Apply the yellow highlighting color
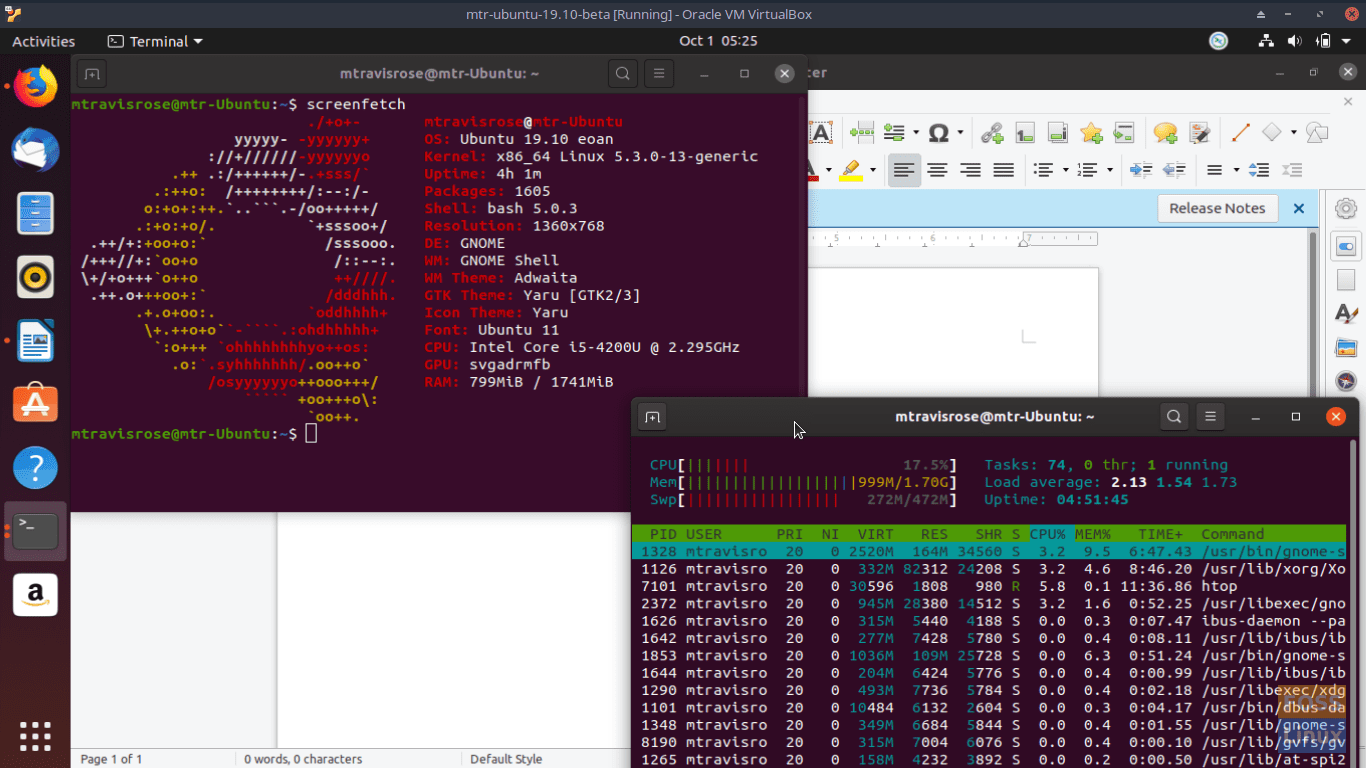This screenshot has height=768, width=1366. tap(851, 170)
